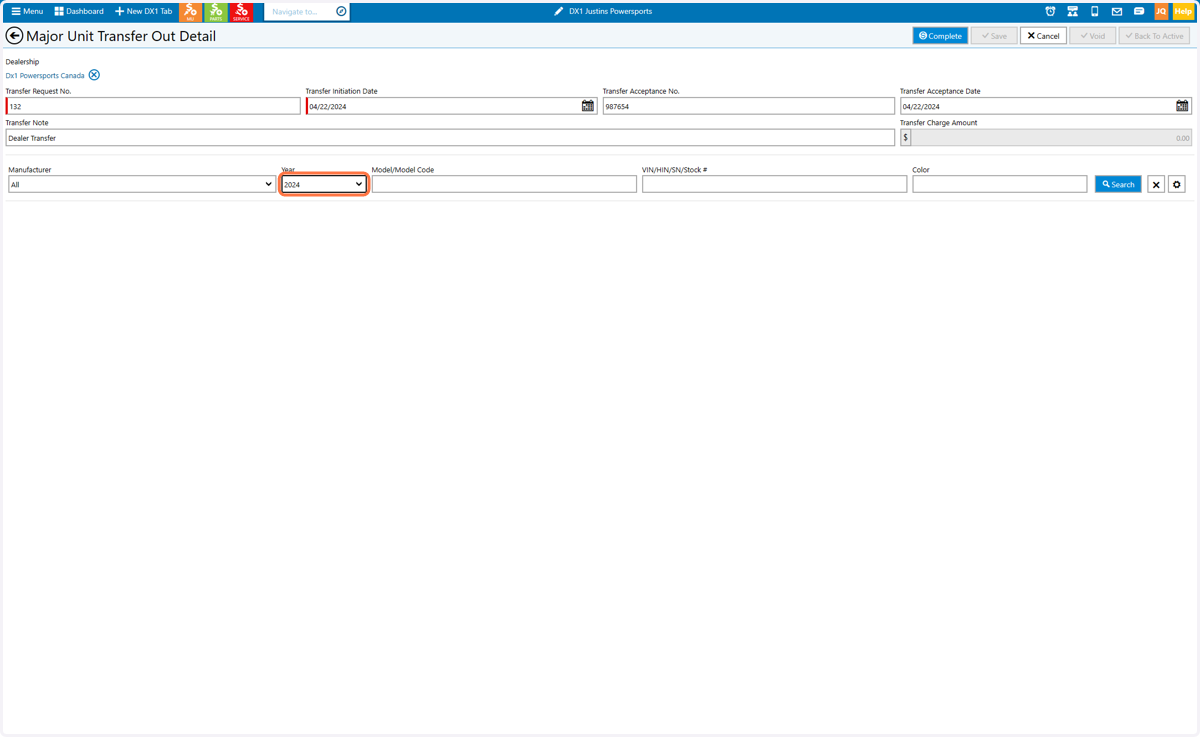Open the green Parts module icon
The image size is (1200, 737).
[x=215, y=11]
